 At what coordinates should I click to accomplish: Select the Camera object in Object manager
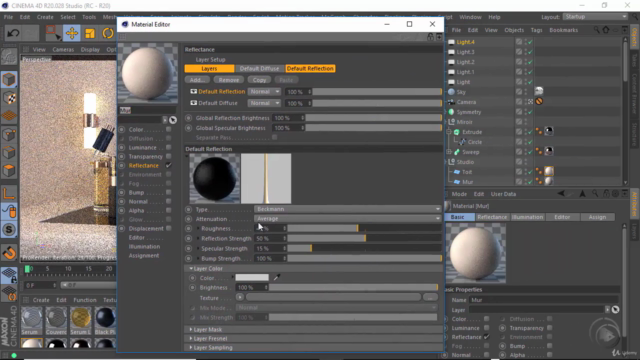tap(466, 102)
